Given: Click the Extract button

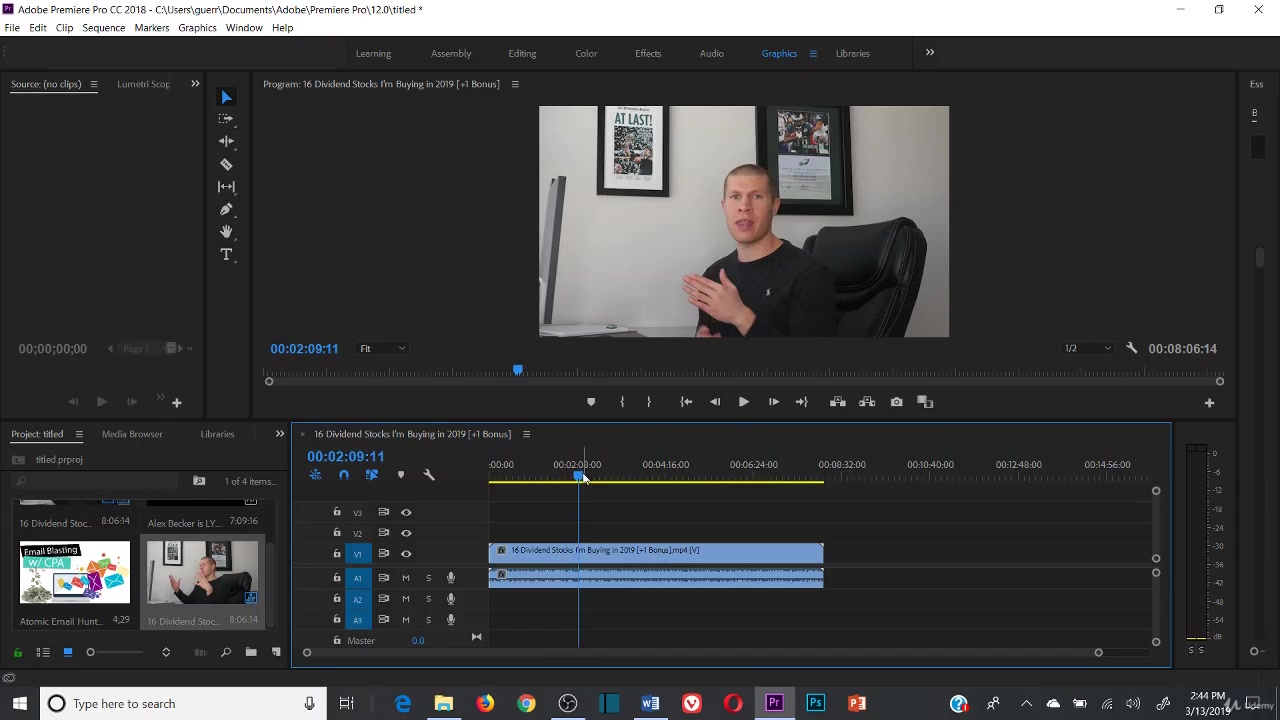Looking at the screenshot, I should [867, 402].
